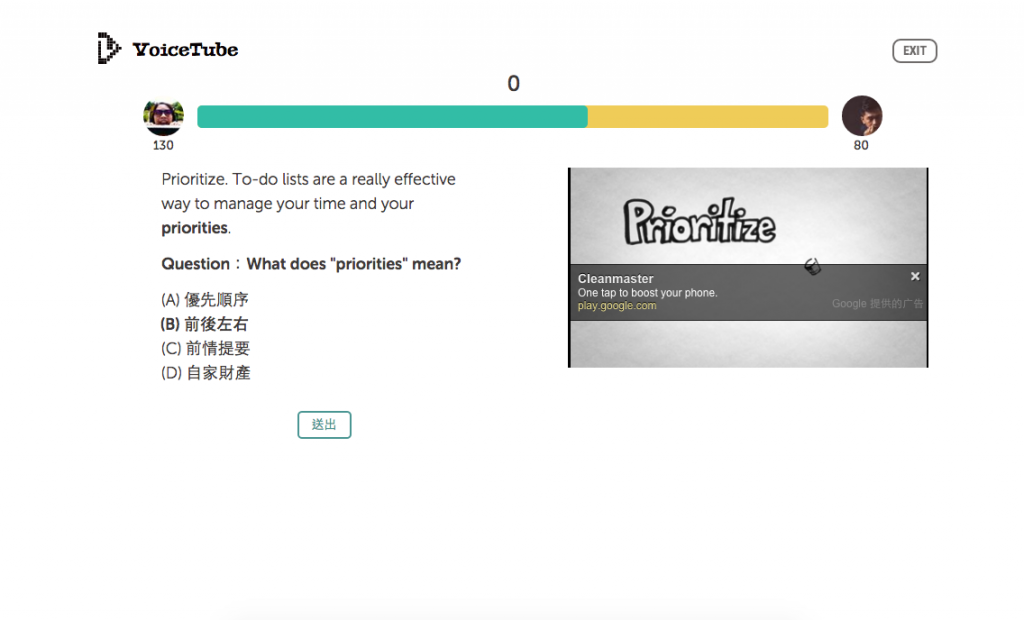Click the small dice icon above the ad banner
The width and height of the screenshot is (1024, 620).
(813, 265)
